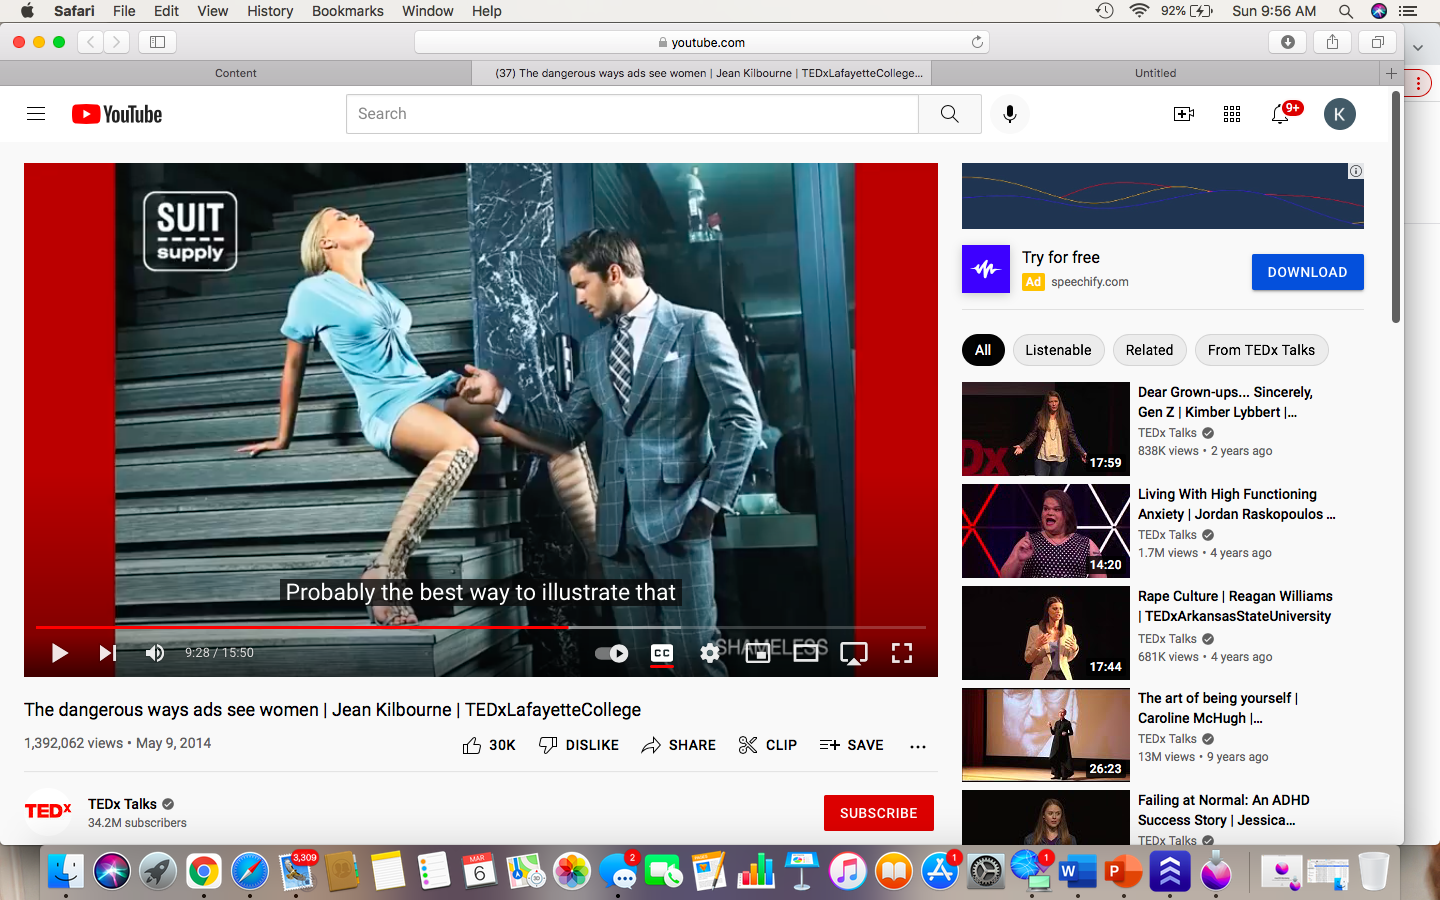Open Finder from the Dock
1440x900 pixels.
pyautogui.click(x=66, y=871)
